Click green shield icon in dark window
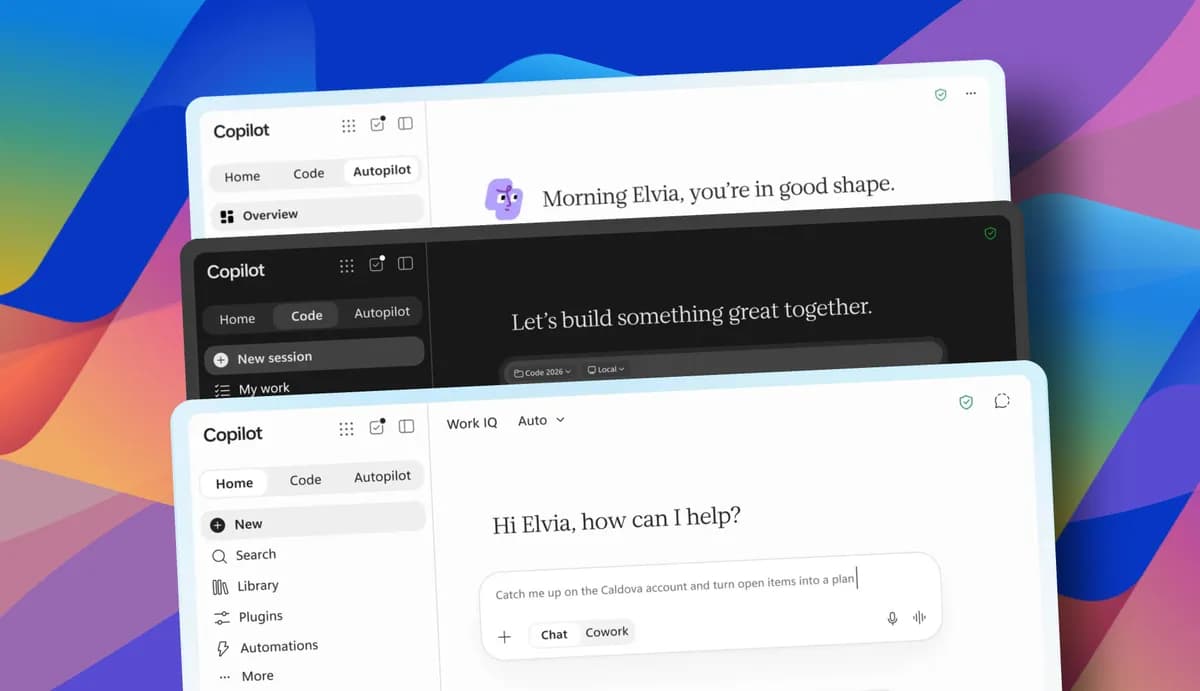 click(x=990, y=233)
